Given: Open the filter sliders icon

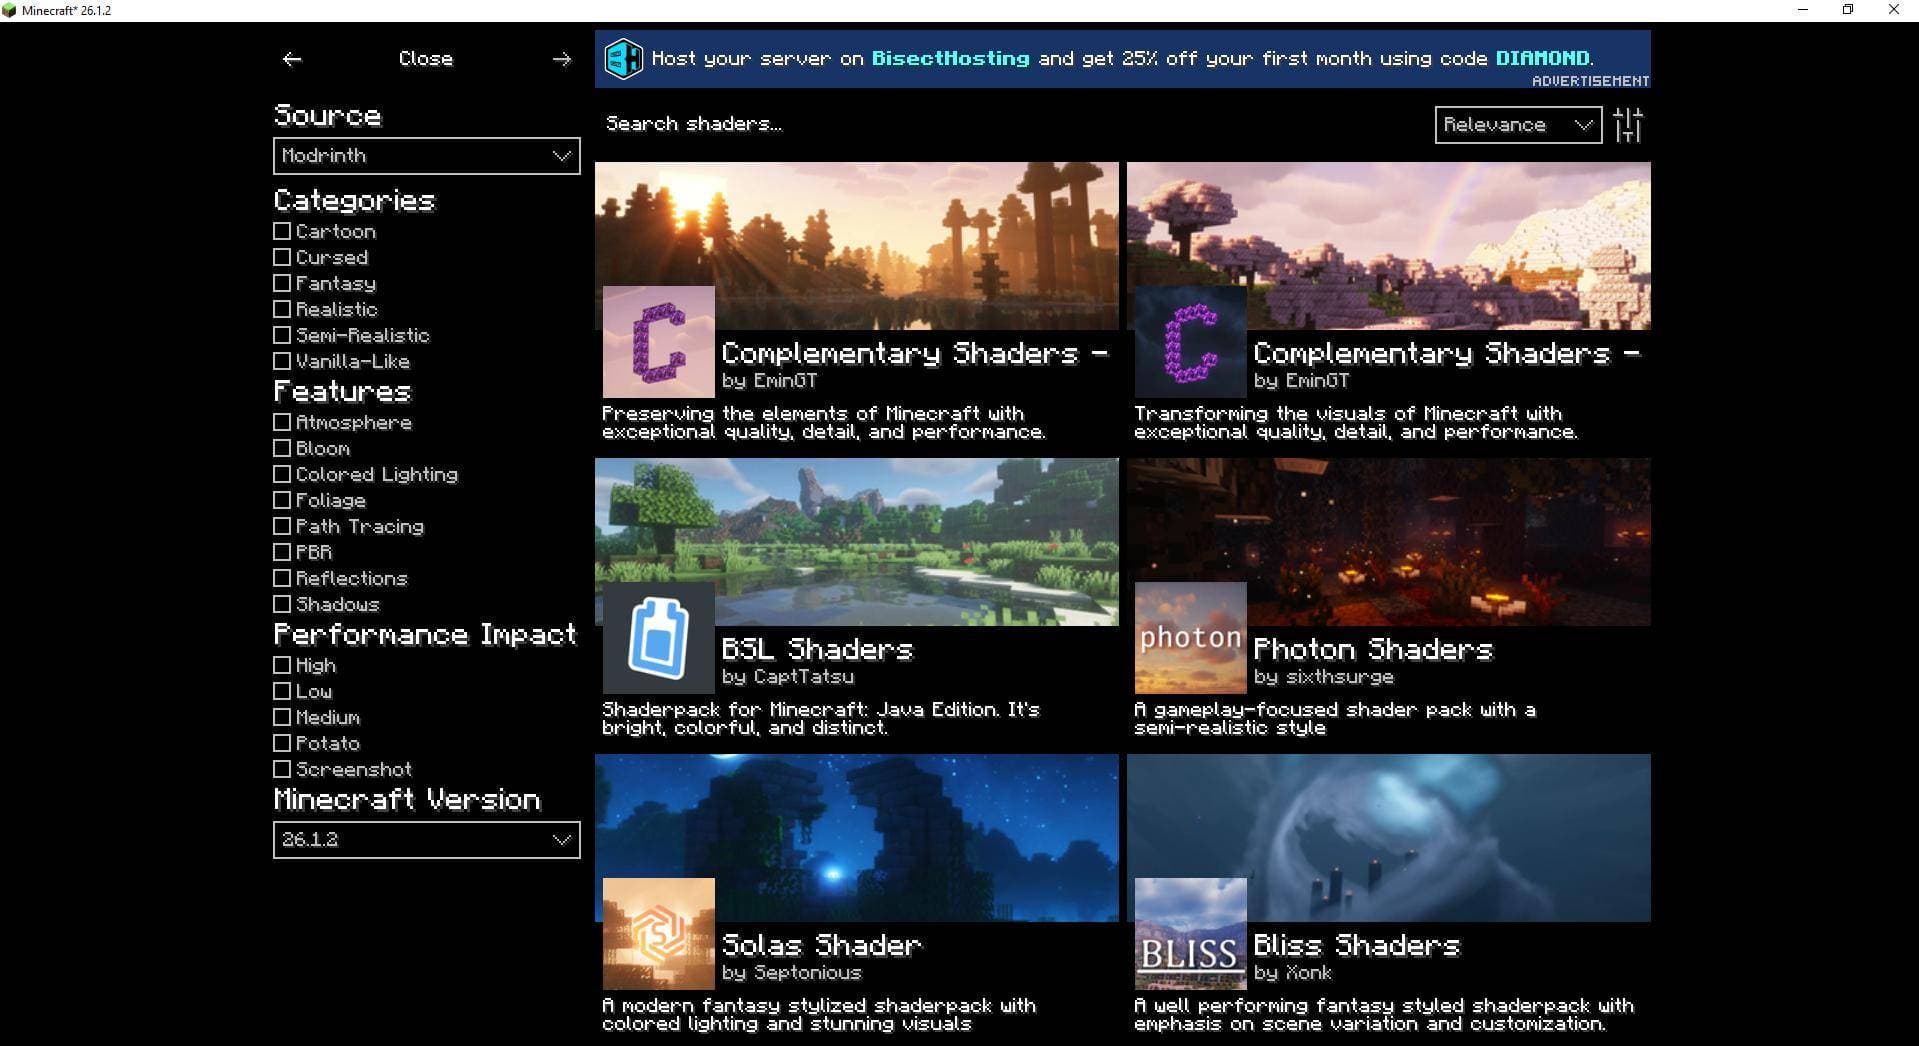Looking at the screenshot, I should 1628,125.
